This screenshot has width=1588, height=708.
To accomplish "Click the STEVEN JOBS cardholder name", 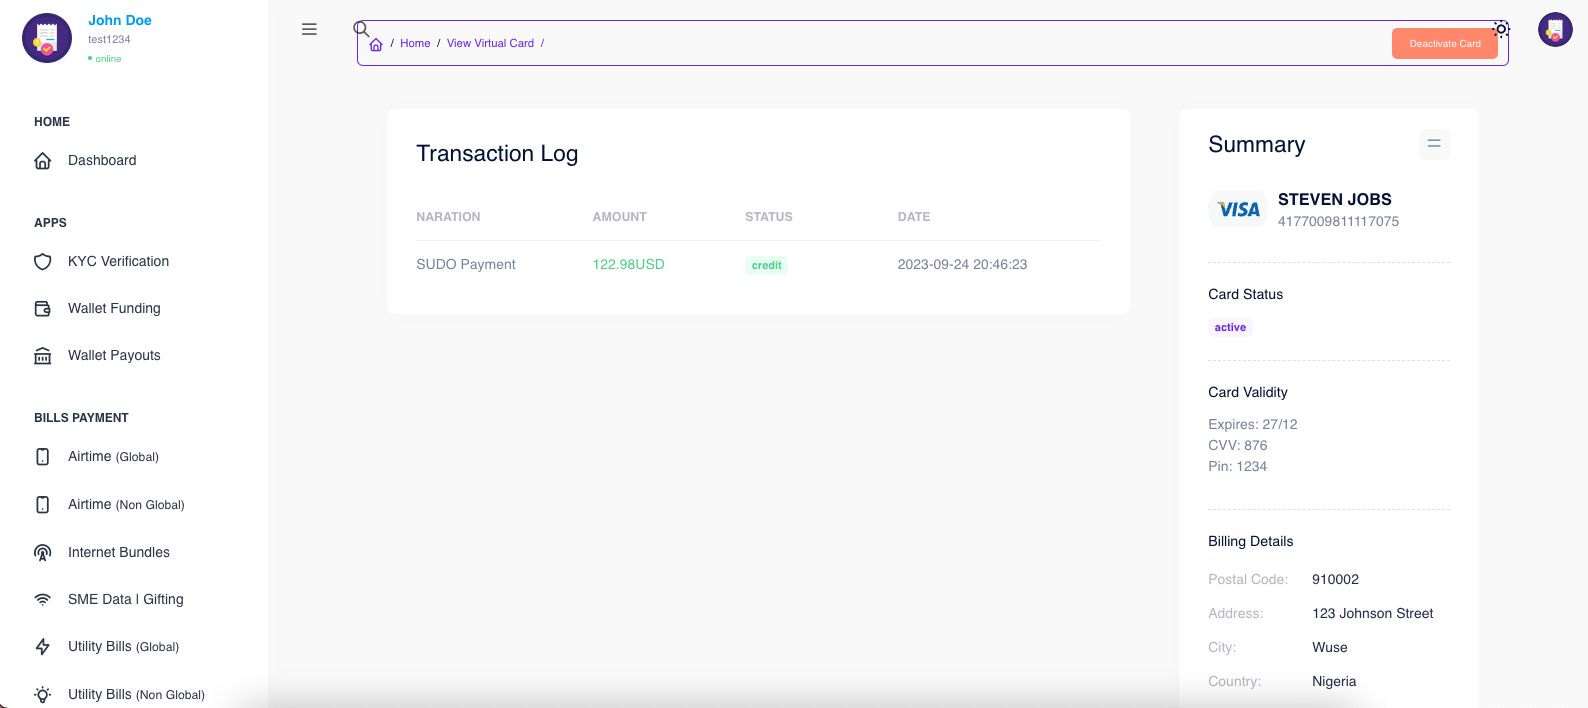I will (1335, 199).
